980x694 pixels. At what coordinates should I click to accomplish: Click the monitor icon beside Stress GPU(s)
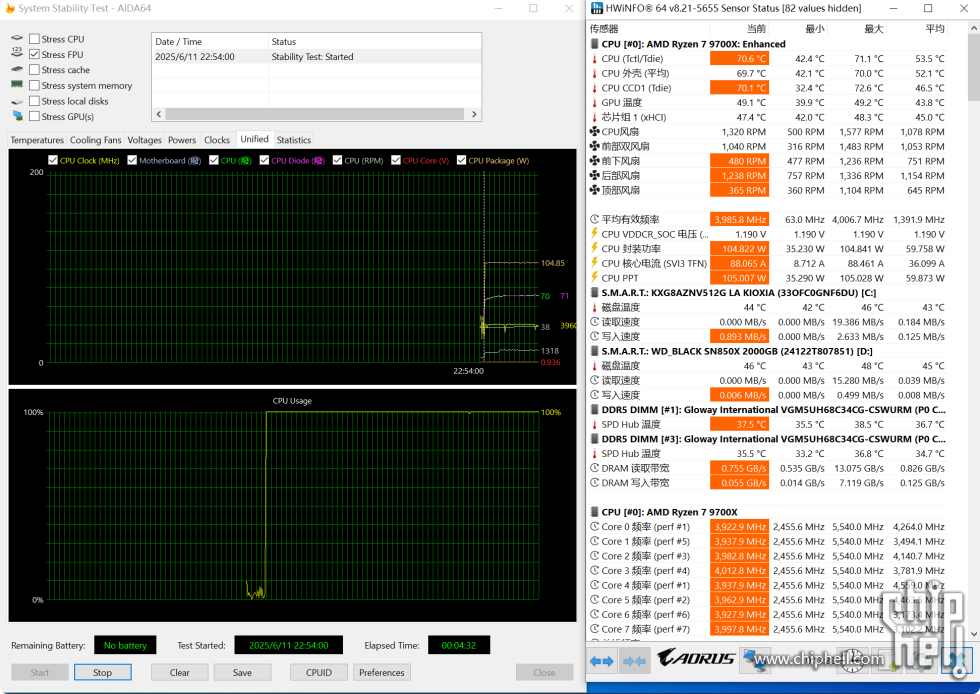(17, 116)
